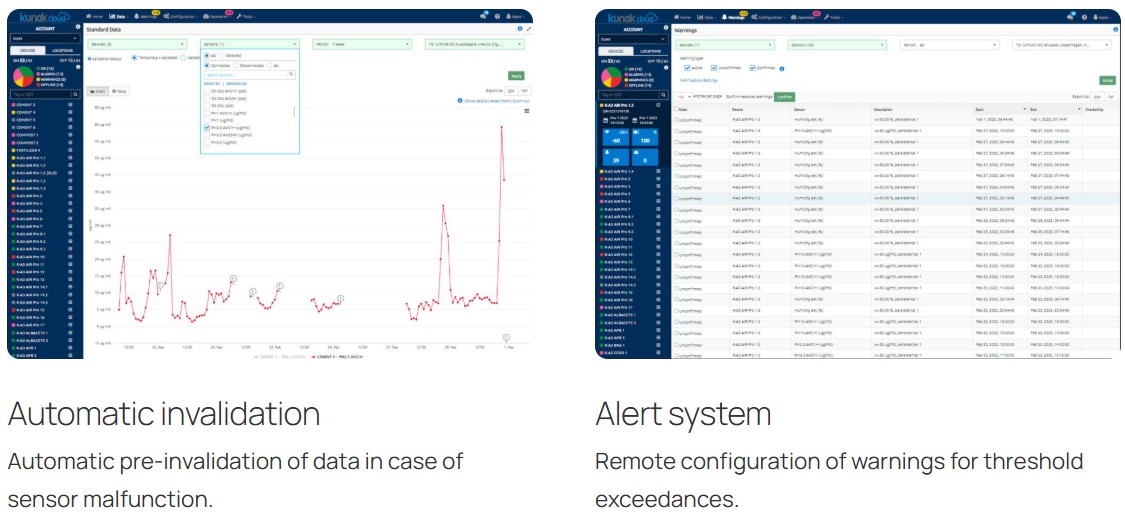Click the green Apply button in Standard Data
The height and width of the screenshot is (515, 1125).
point(516,75)
